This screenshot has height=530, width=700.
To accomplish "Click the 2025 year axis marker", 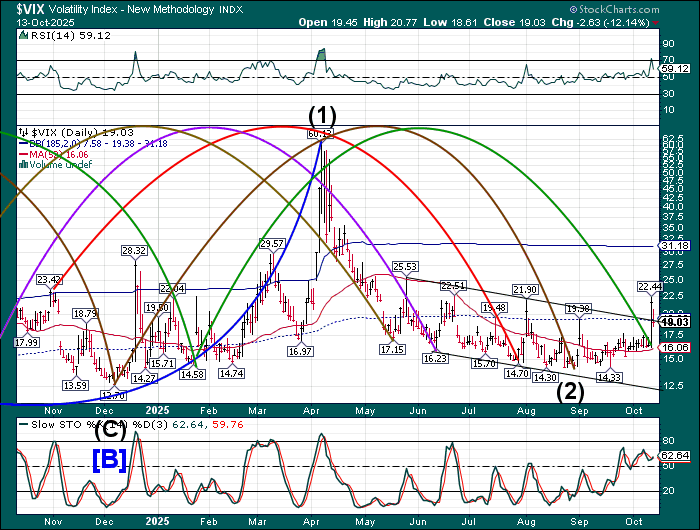I will pos(158,410).
